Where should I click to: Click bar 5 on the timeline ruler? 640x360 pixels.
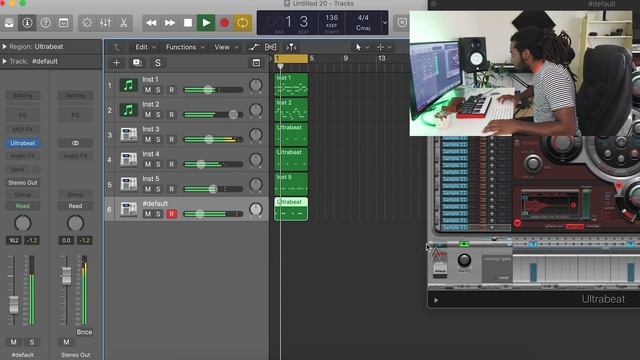[x=312, y=58]
